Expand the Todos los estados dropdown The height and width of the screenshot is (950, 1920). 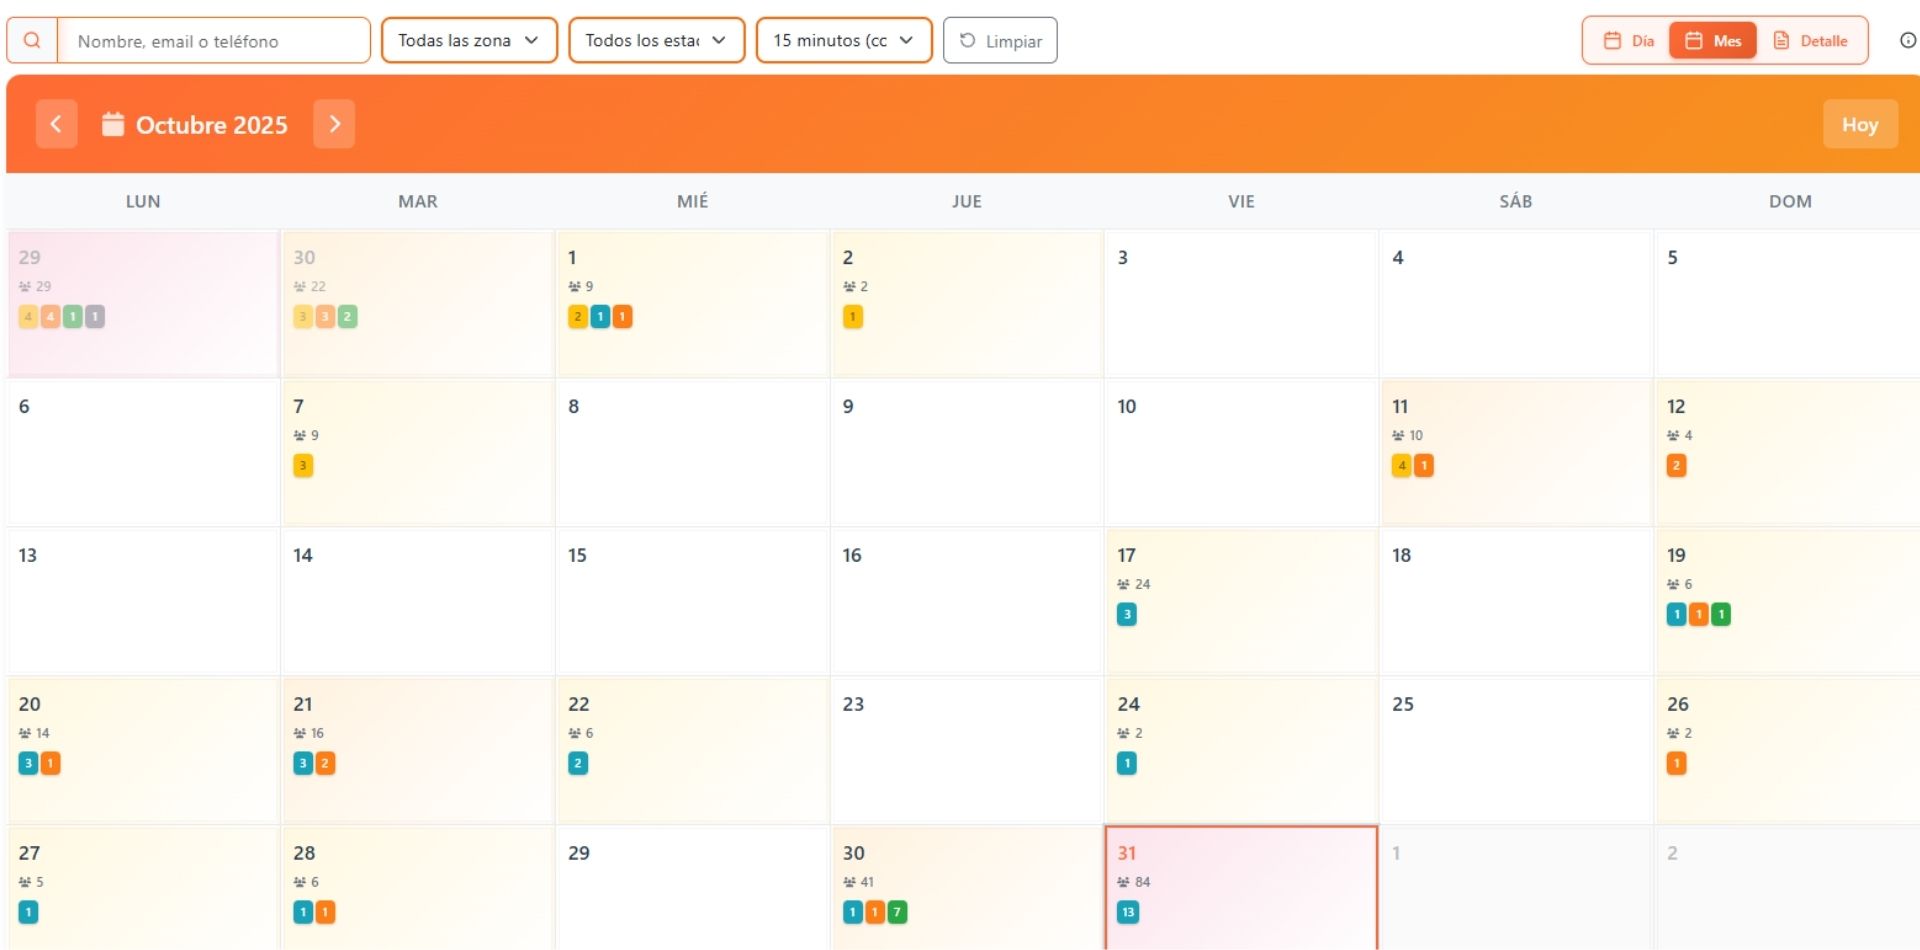pyautogui.click(x=656, y=41)
